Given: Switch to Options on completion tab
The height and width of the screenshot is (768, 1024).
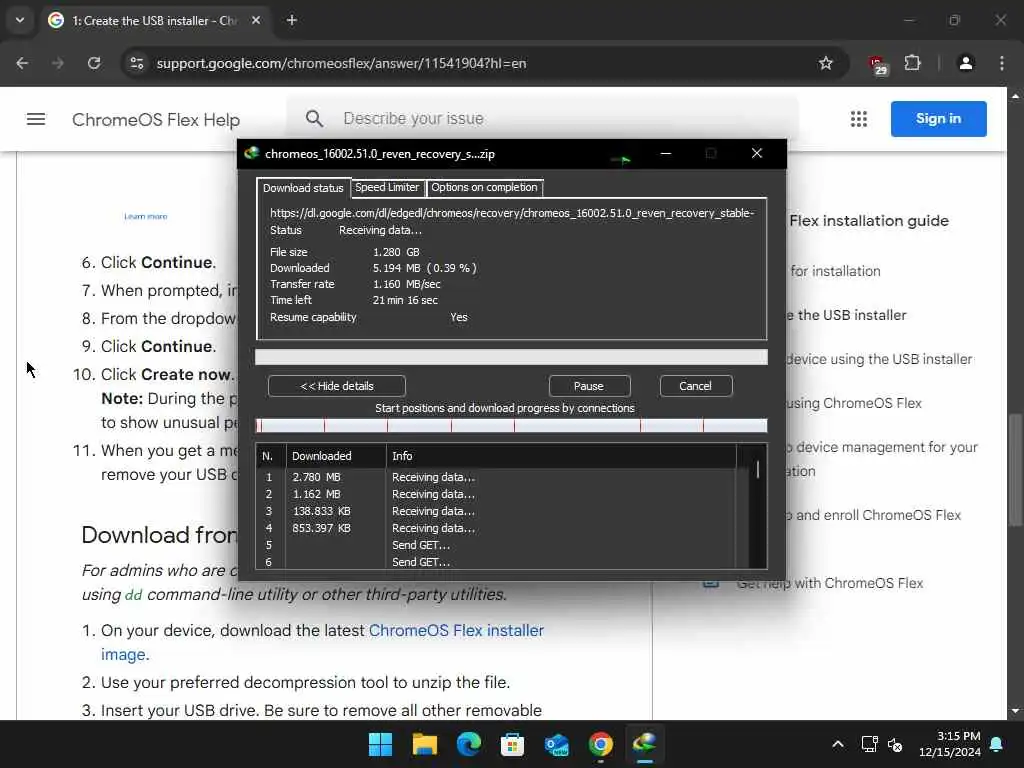Looking at the screenshot, I should click(x=484, y=187).
